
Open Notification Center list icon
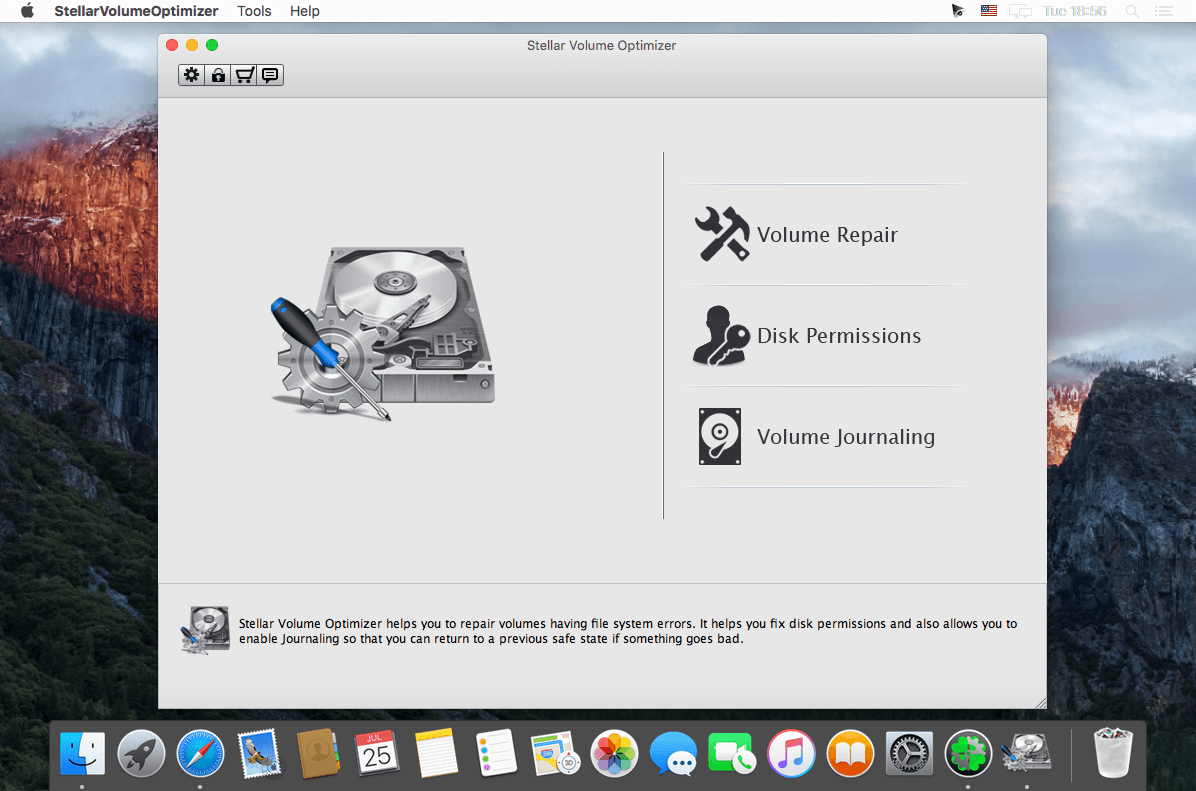point(1164,11)
